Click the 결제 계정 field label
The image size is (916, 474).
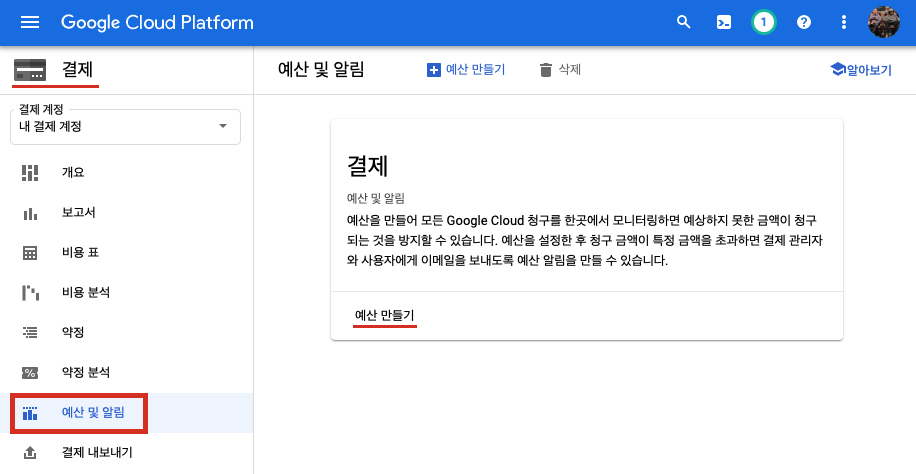[x=41, y=109]
